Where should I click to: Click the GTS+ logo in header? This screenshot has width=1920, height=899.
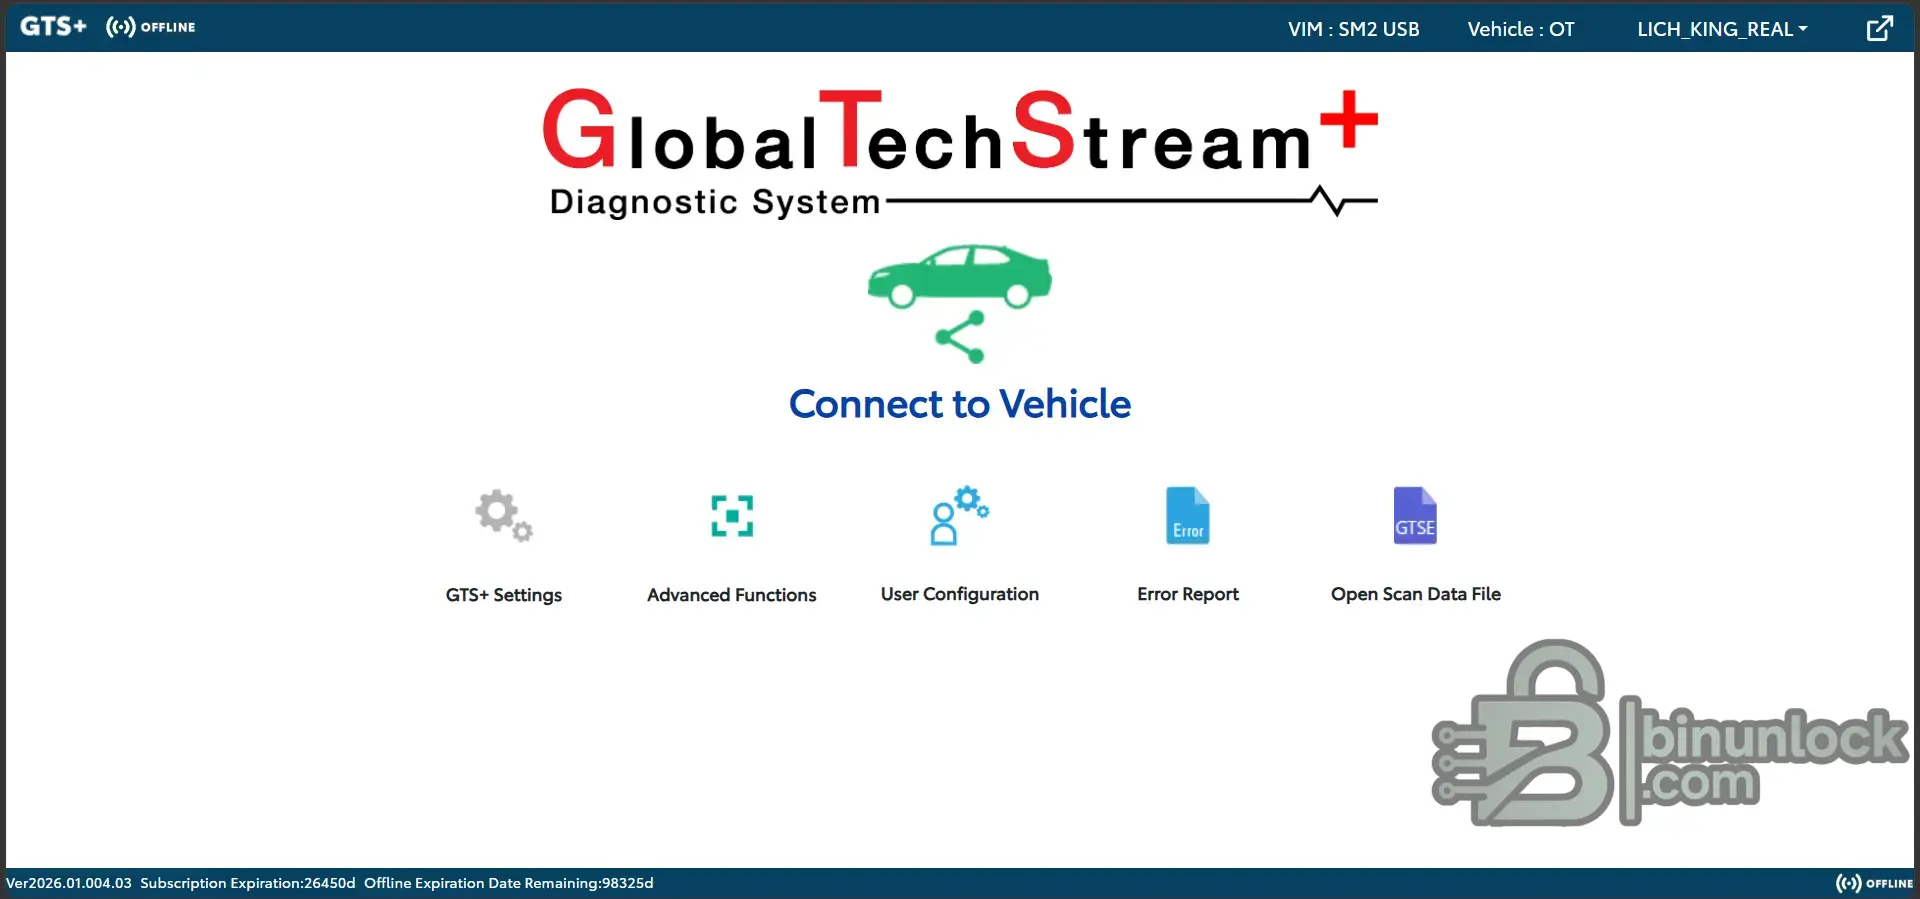click(53, 27)
